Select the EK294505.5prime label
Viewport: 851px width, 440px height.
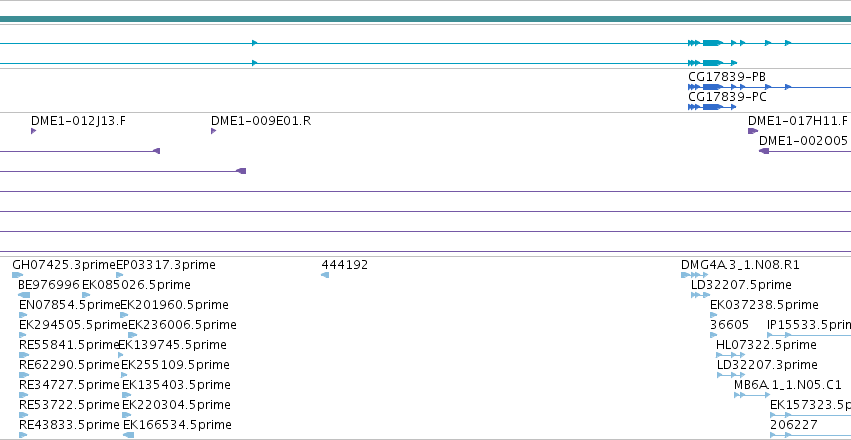click(x=73, y=325)
